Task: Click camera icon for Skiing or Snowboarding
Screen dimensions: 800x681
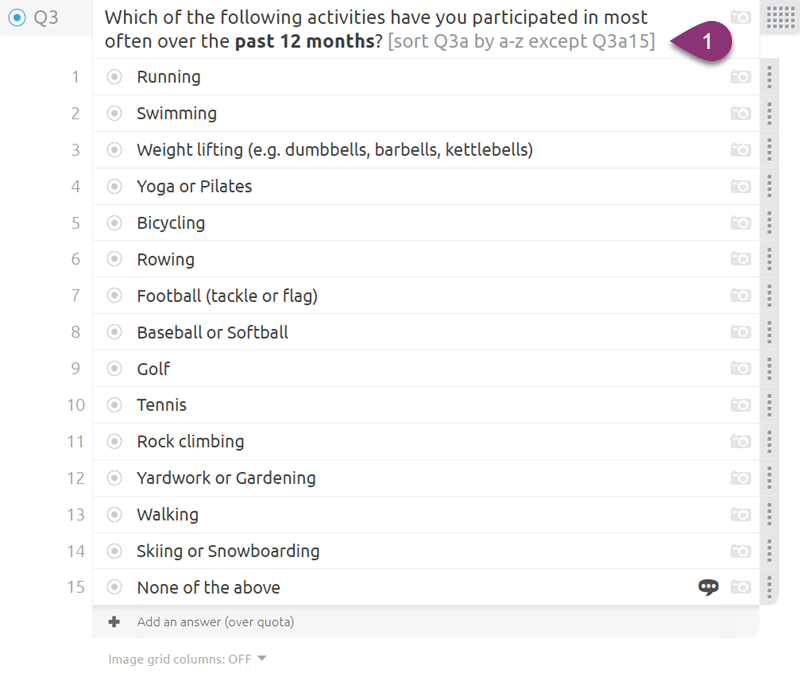Action: (740, 551)
